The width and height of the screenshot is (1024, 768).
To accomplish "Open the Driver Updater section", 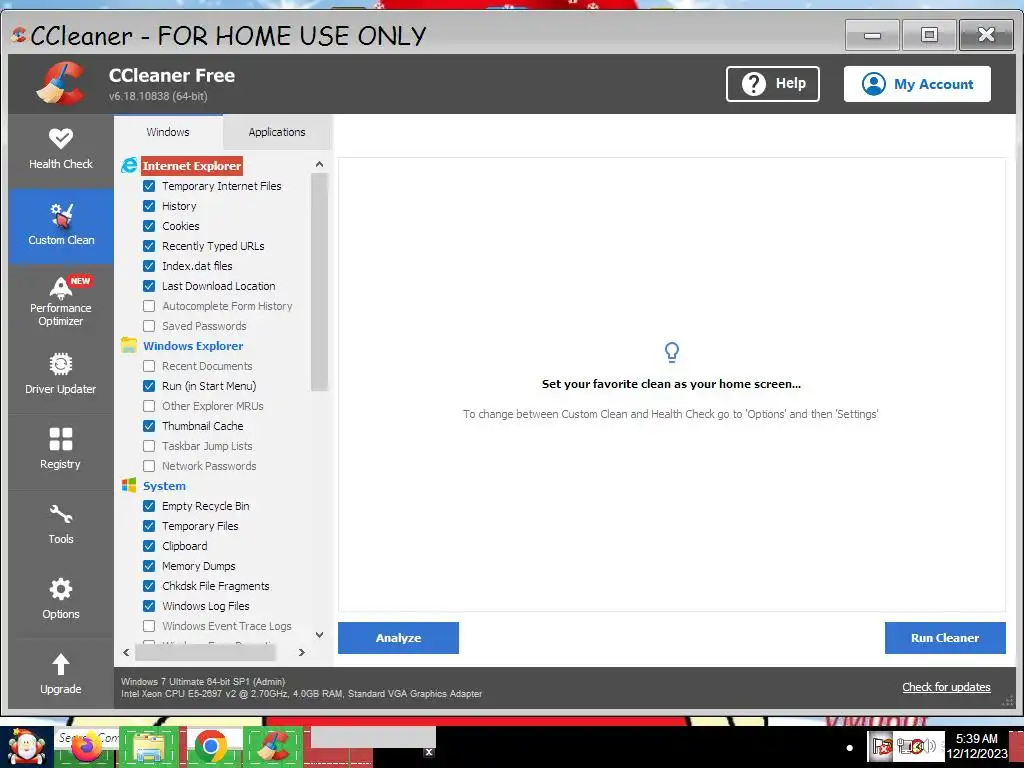I will pos(61,376).
